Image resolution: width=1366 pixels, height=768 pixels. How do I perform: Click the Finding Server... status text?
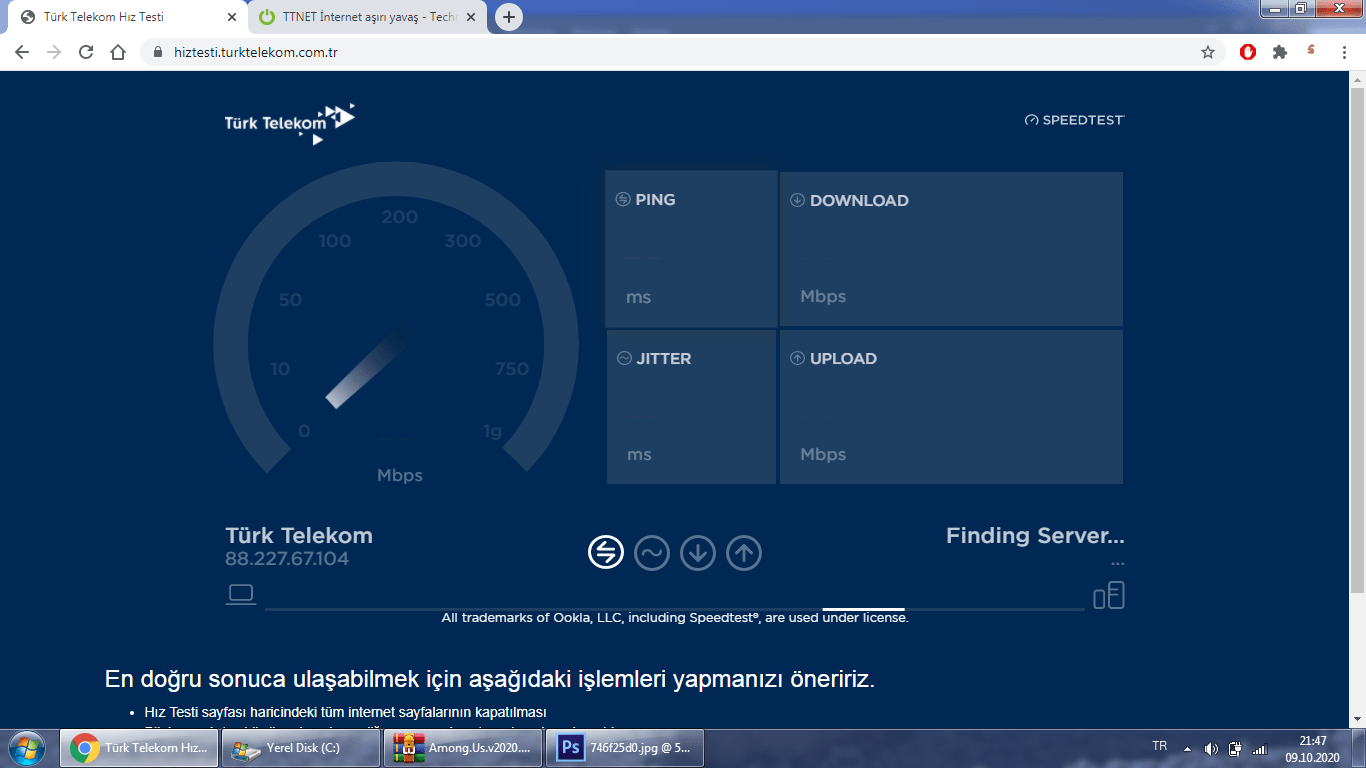tap(1035, 536)
